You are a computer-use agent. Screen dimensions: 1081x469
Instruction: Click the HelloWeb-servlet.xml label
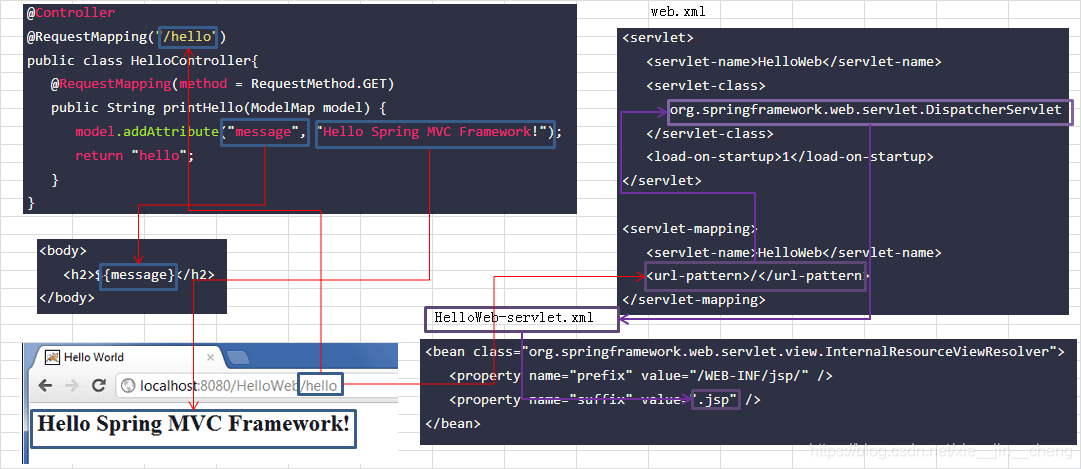pyautogui.click(x=514, y=318)
